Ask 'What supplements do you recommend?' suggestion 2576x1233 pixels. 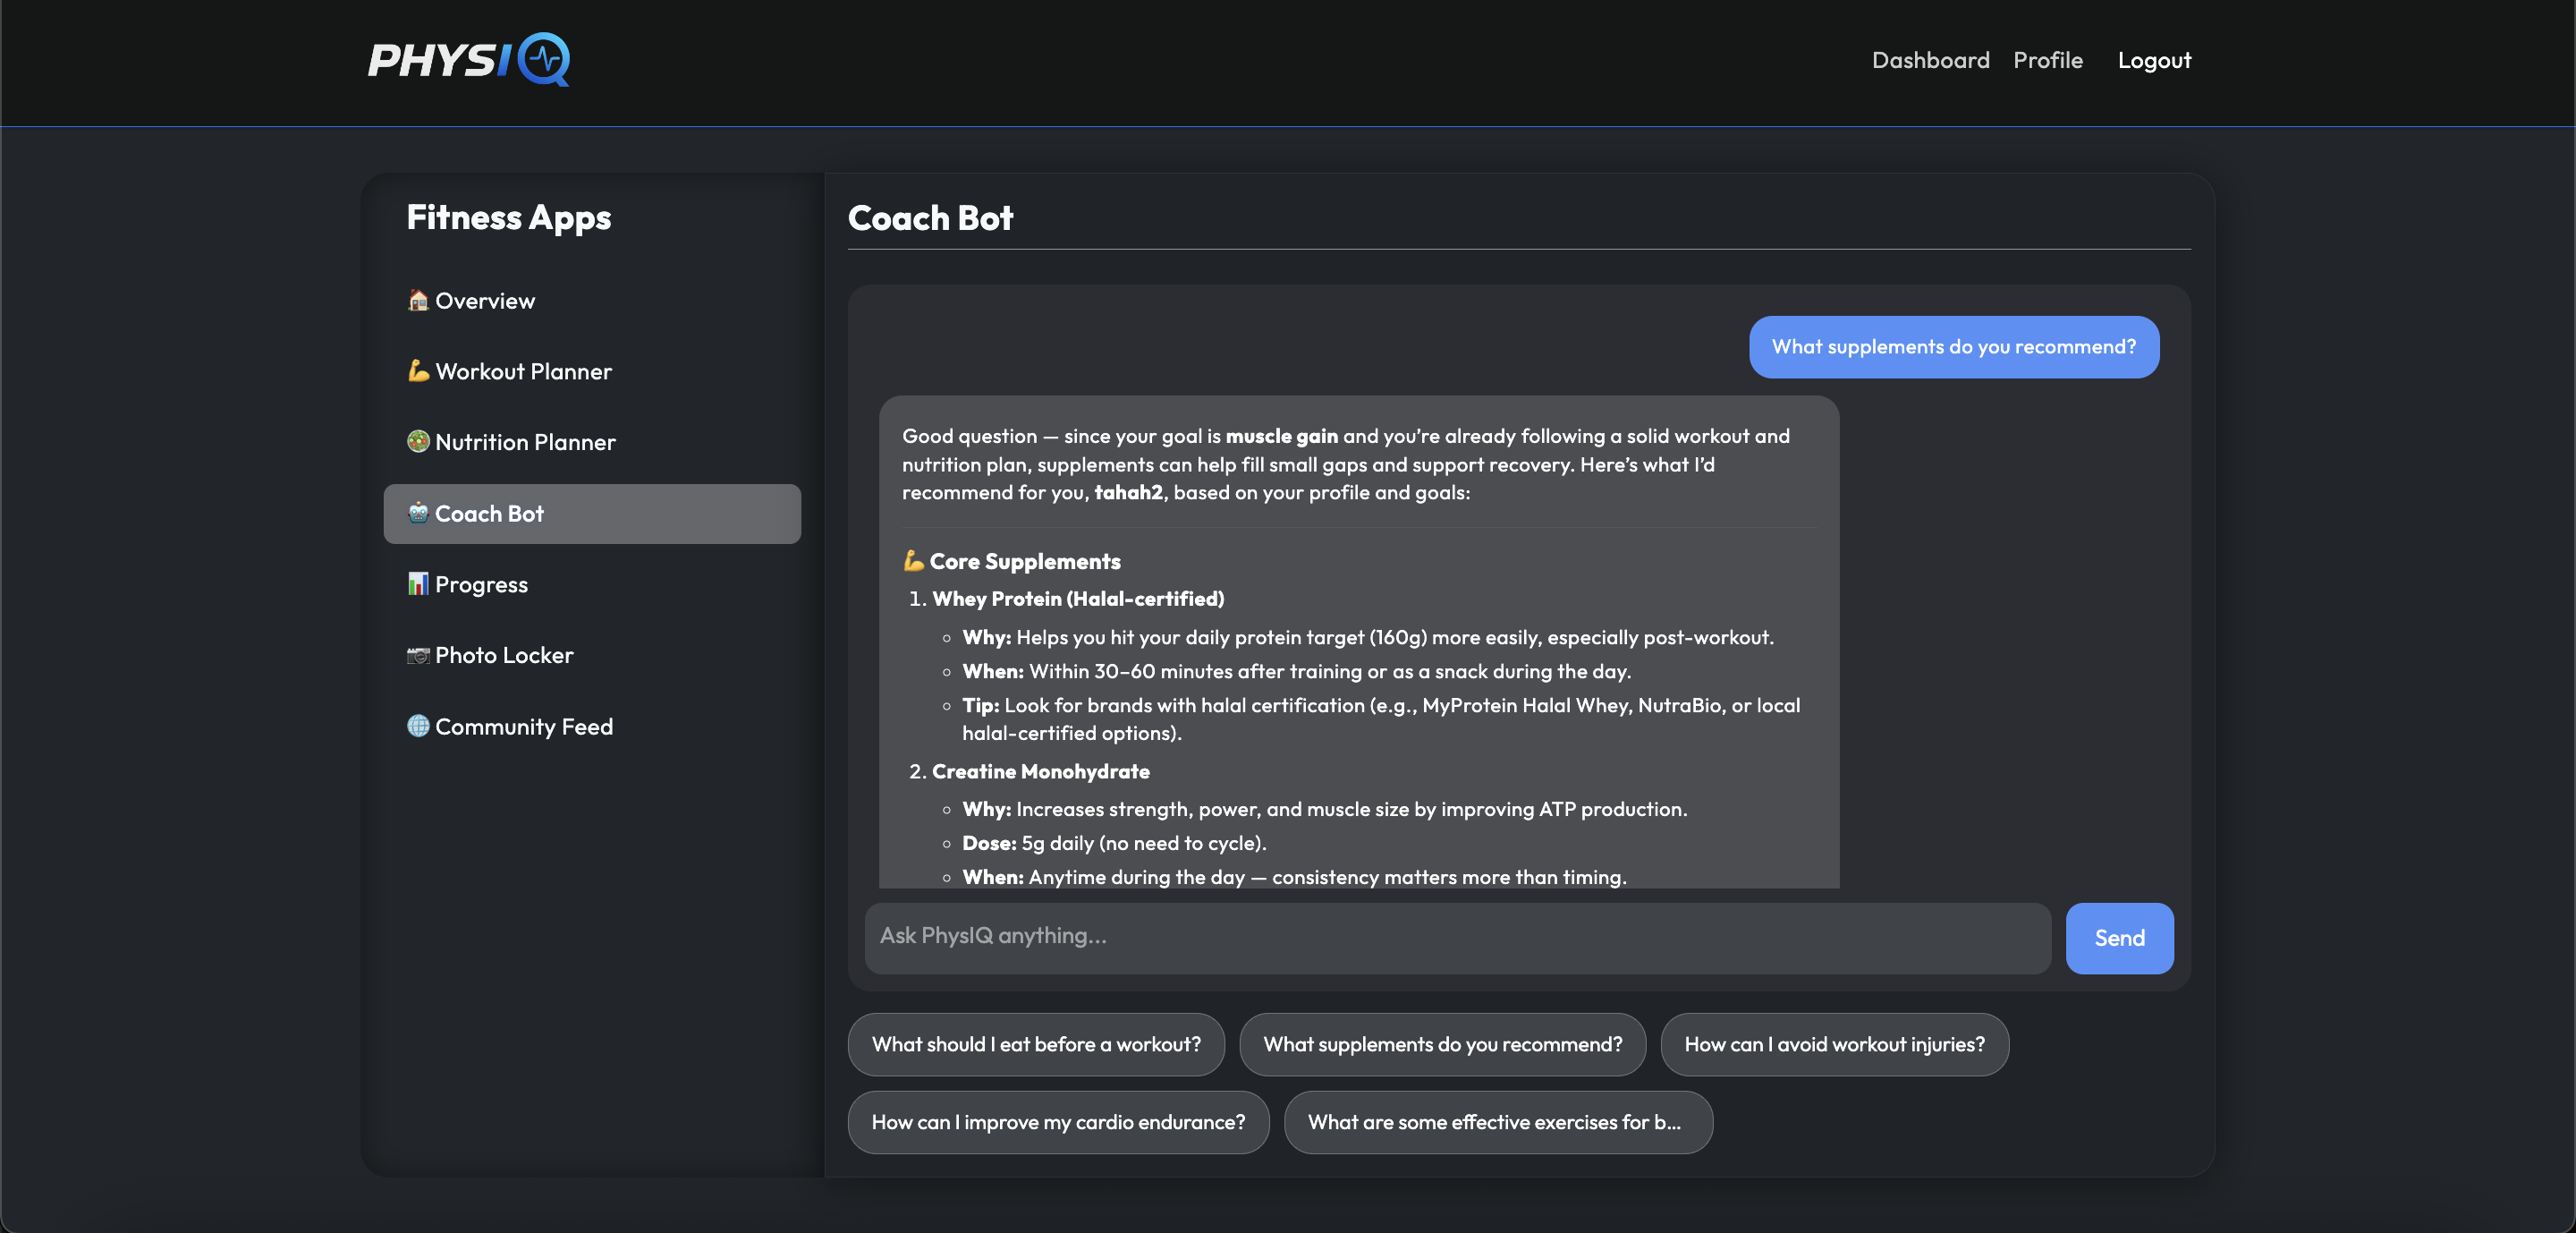click(1442, 1044)
